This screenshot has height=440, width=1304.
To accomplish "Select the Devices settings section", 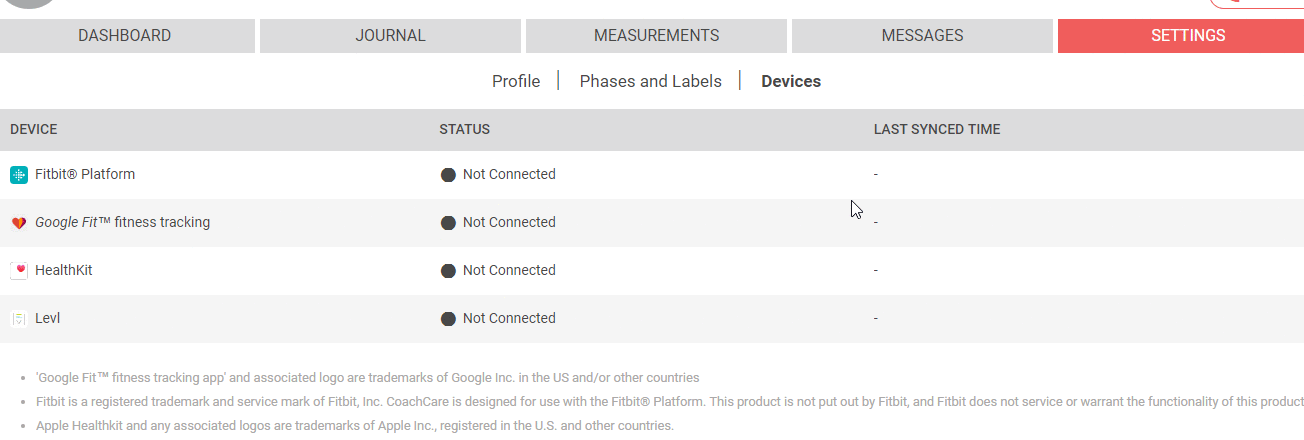I will click(791, 81).
